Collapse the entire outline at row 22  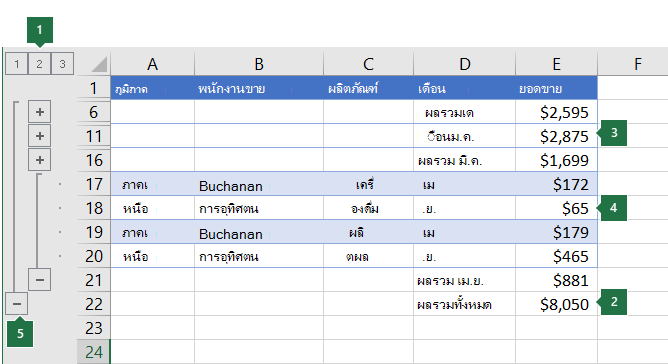[17, 303]
